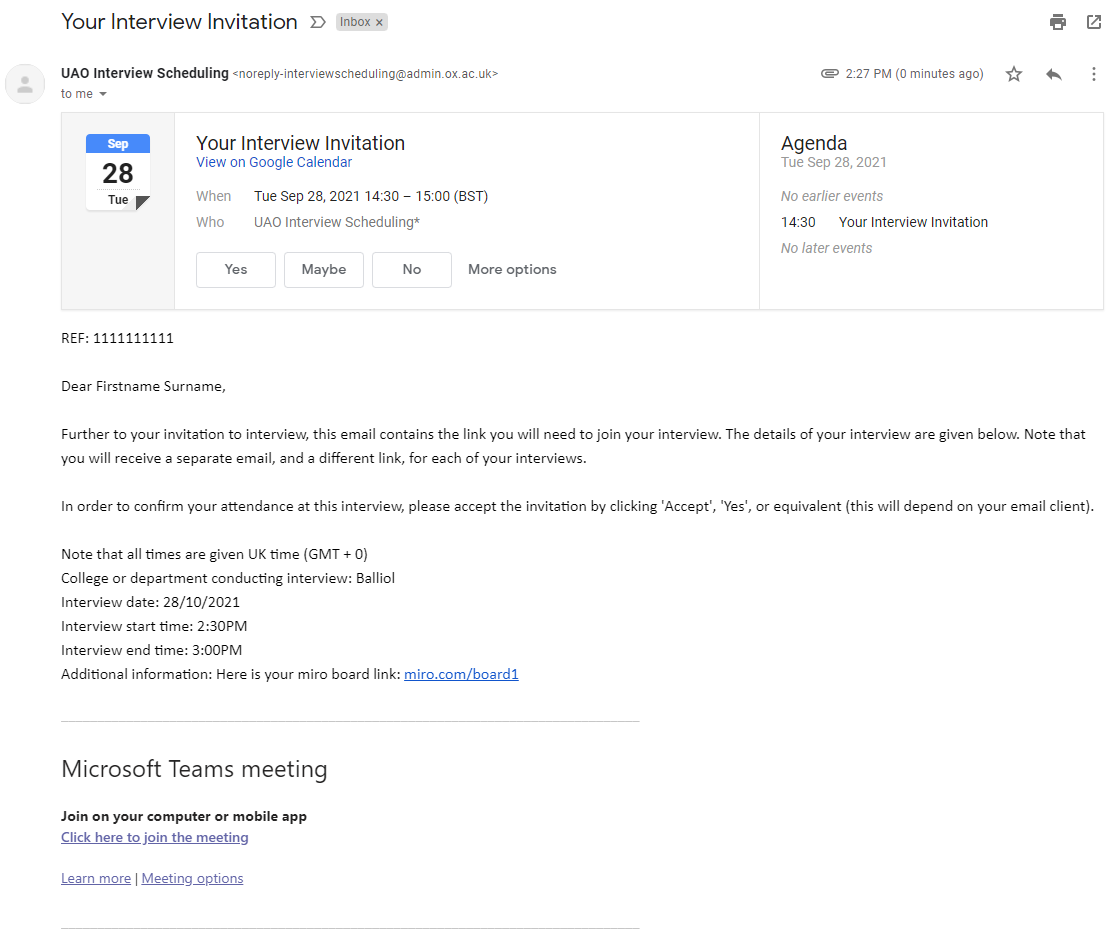Open the miro.com/board1 link
This screenshot has width=1118, height=938.
(x=461, y=674)
